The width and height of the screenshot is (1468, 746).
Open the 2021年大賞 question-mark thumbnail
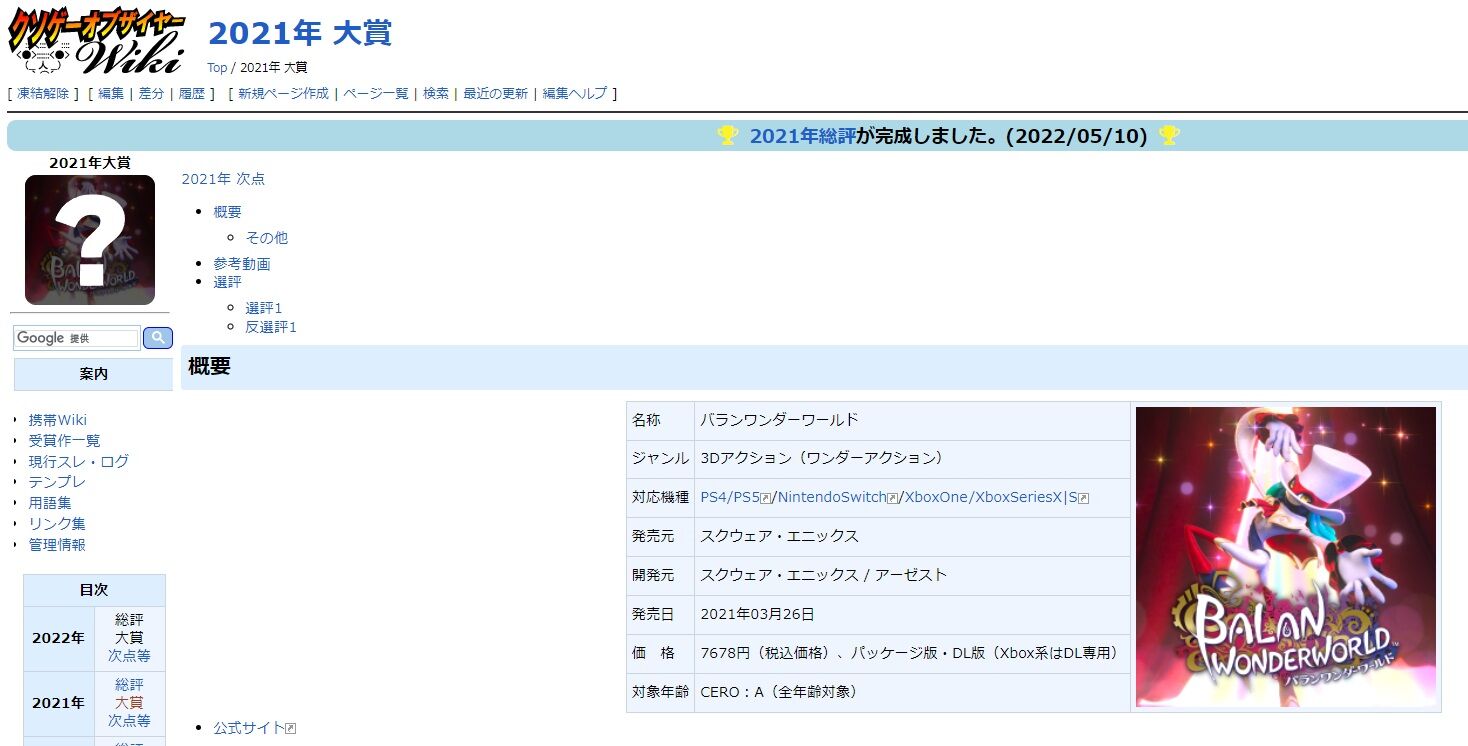coord(90,240)
